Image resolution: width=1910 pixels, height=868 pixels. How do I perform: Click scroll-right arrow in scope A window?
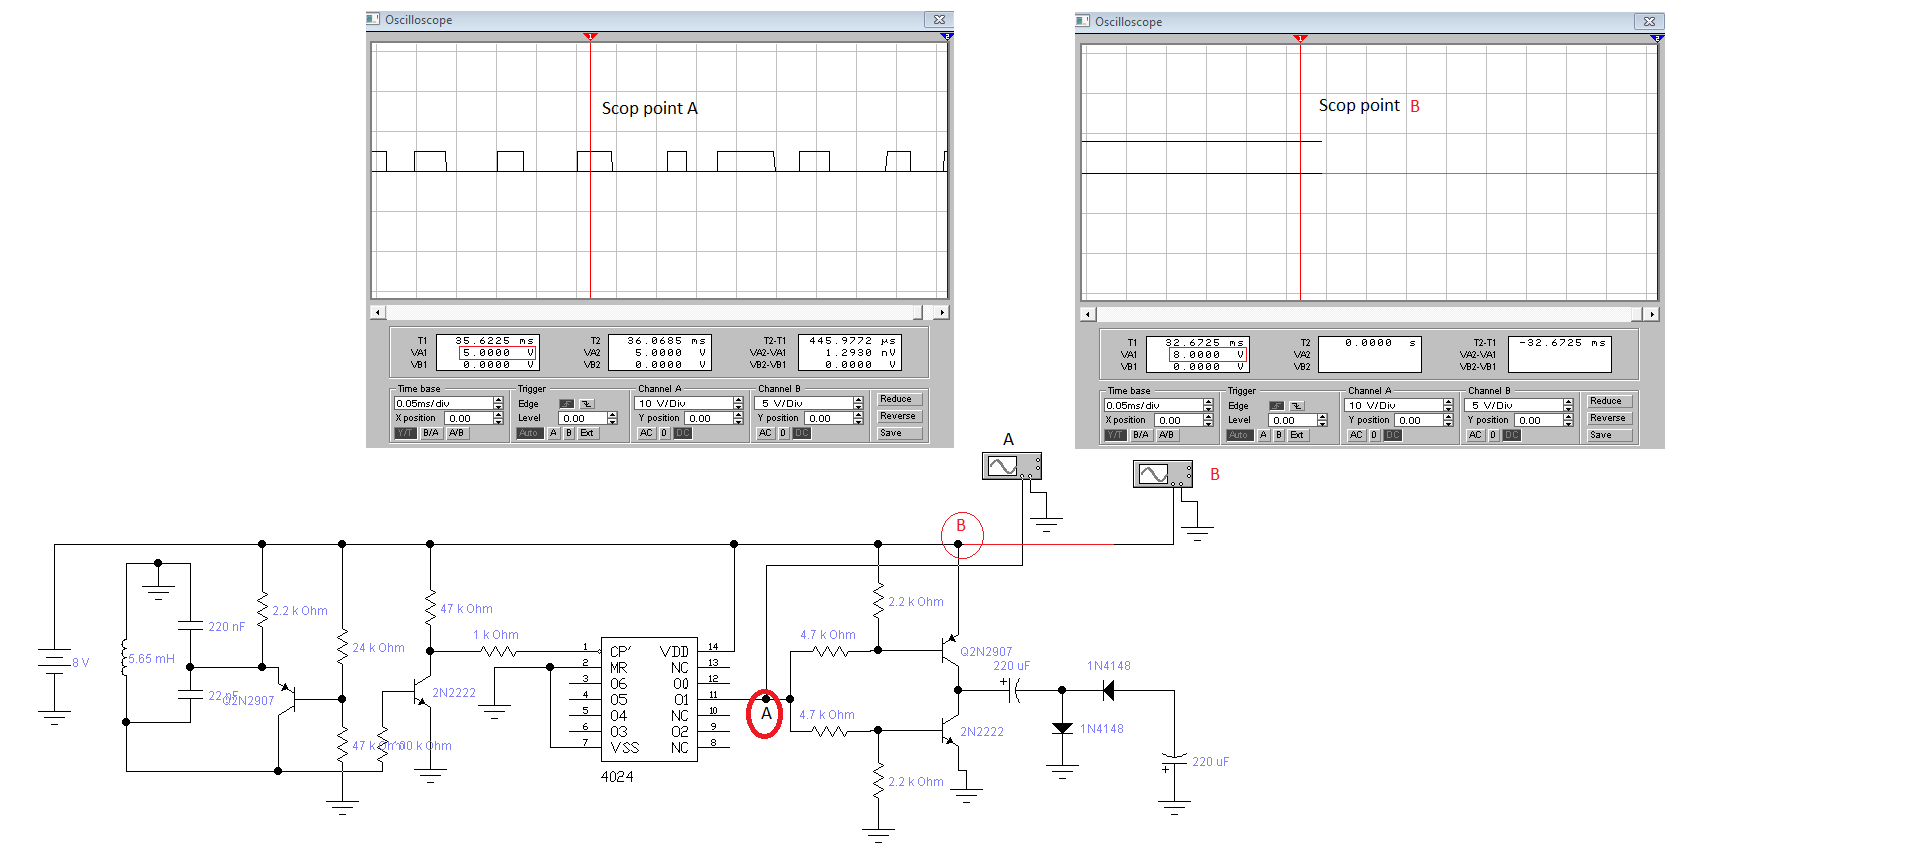[x=942, y=312]
